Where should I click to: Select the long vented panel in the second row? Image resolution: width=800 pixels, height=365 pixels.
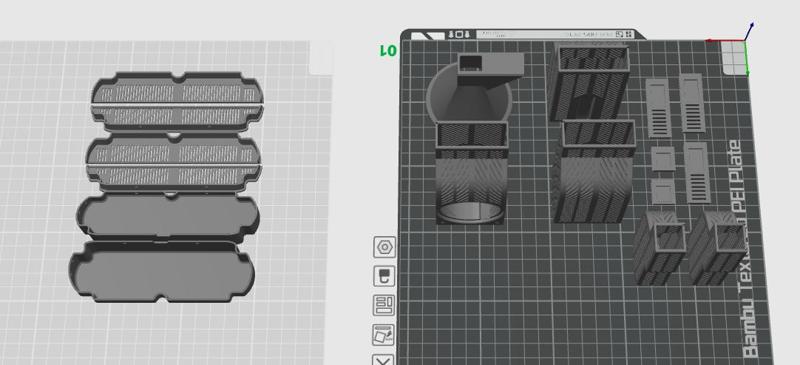(x=697, y=173)
